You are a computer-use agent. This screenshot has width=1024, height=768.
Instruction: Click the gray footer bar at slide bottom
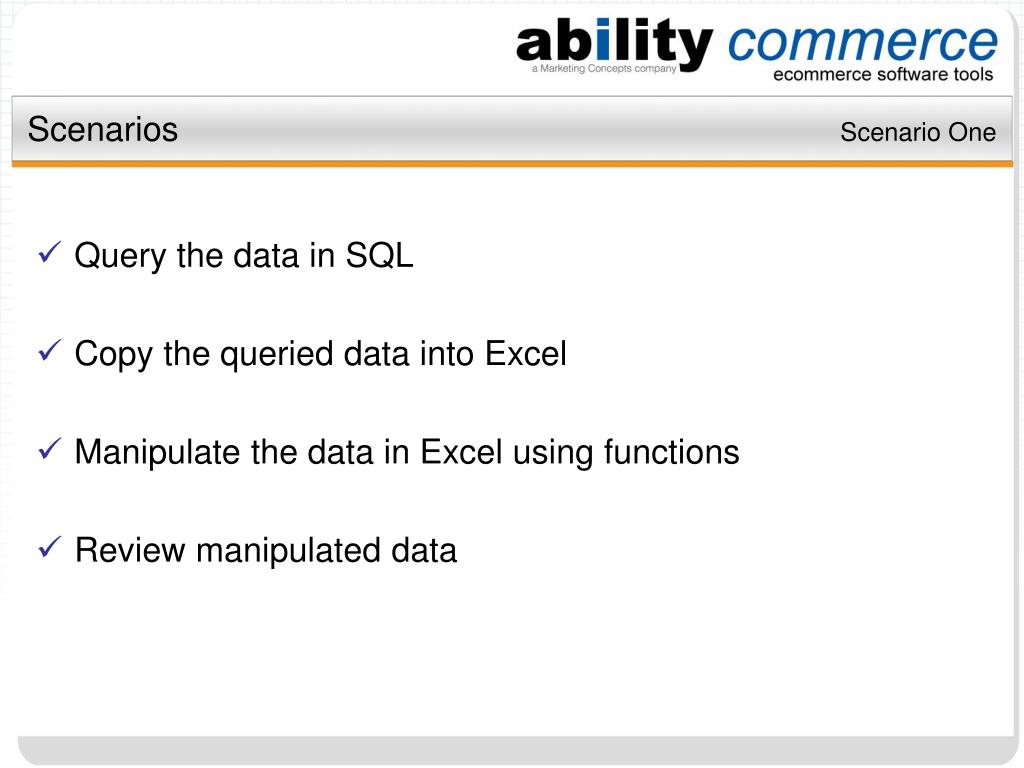[x=516, y=750]
